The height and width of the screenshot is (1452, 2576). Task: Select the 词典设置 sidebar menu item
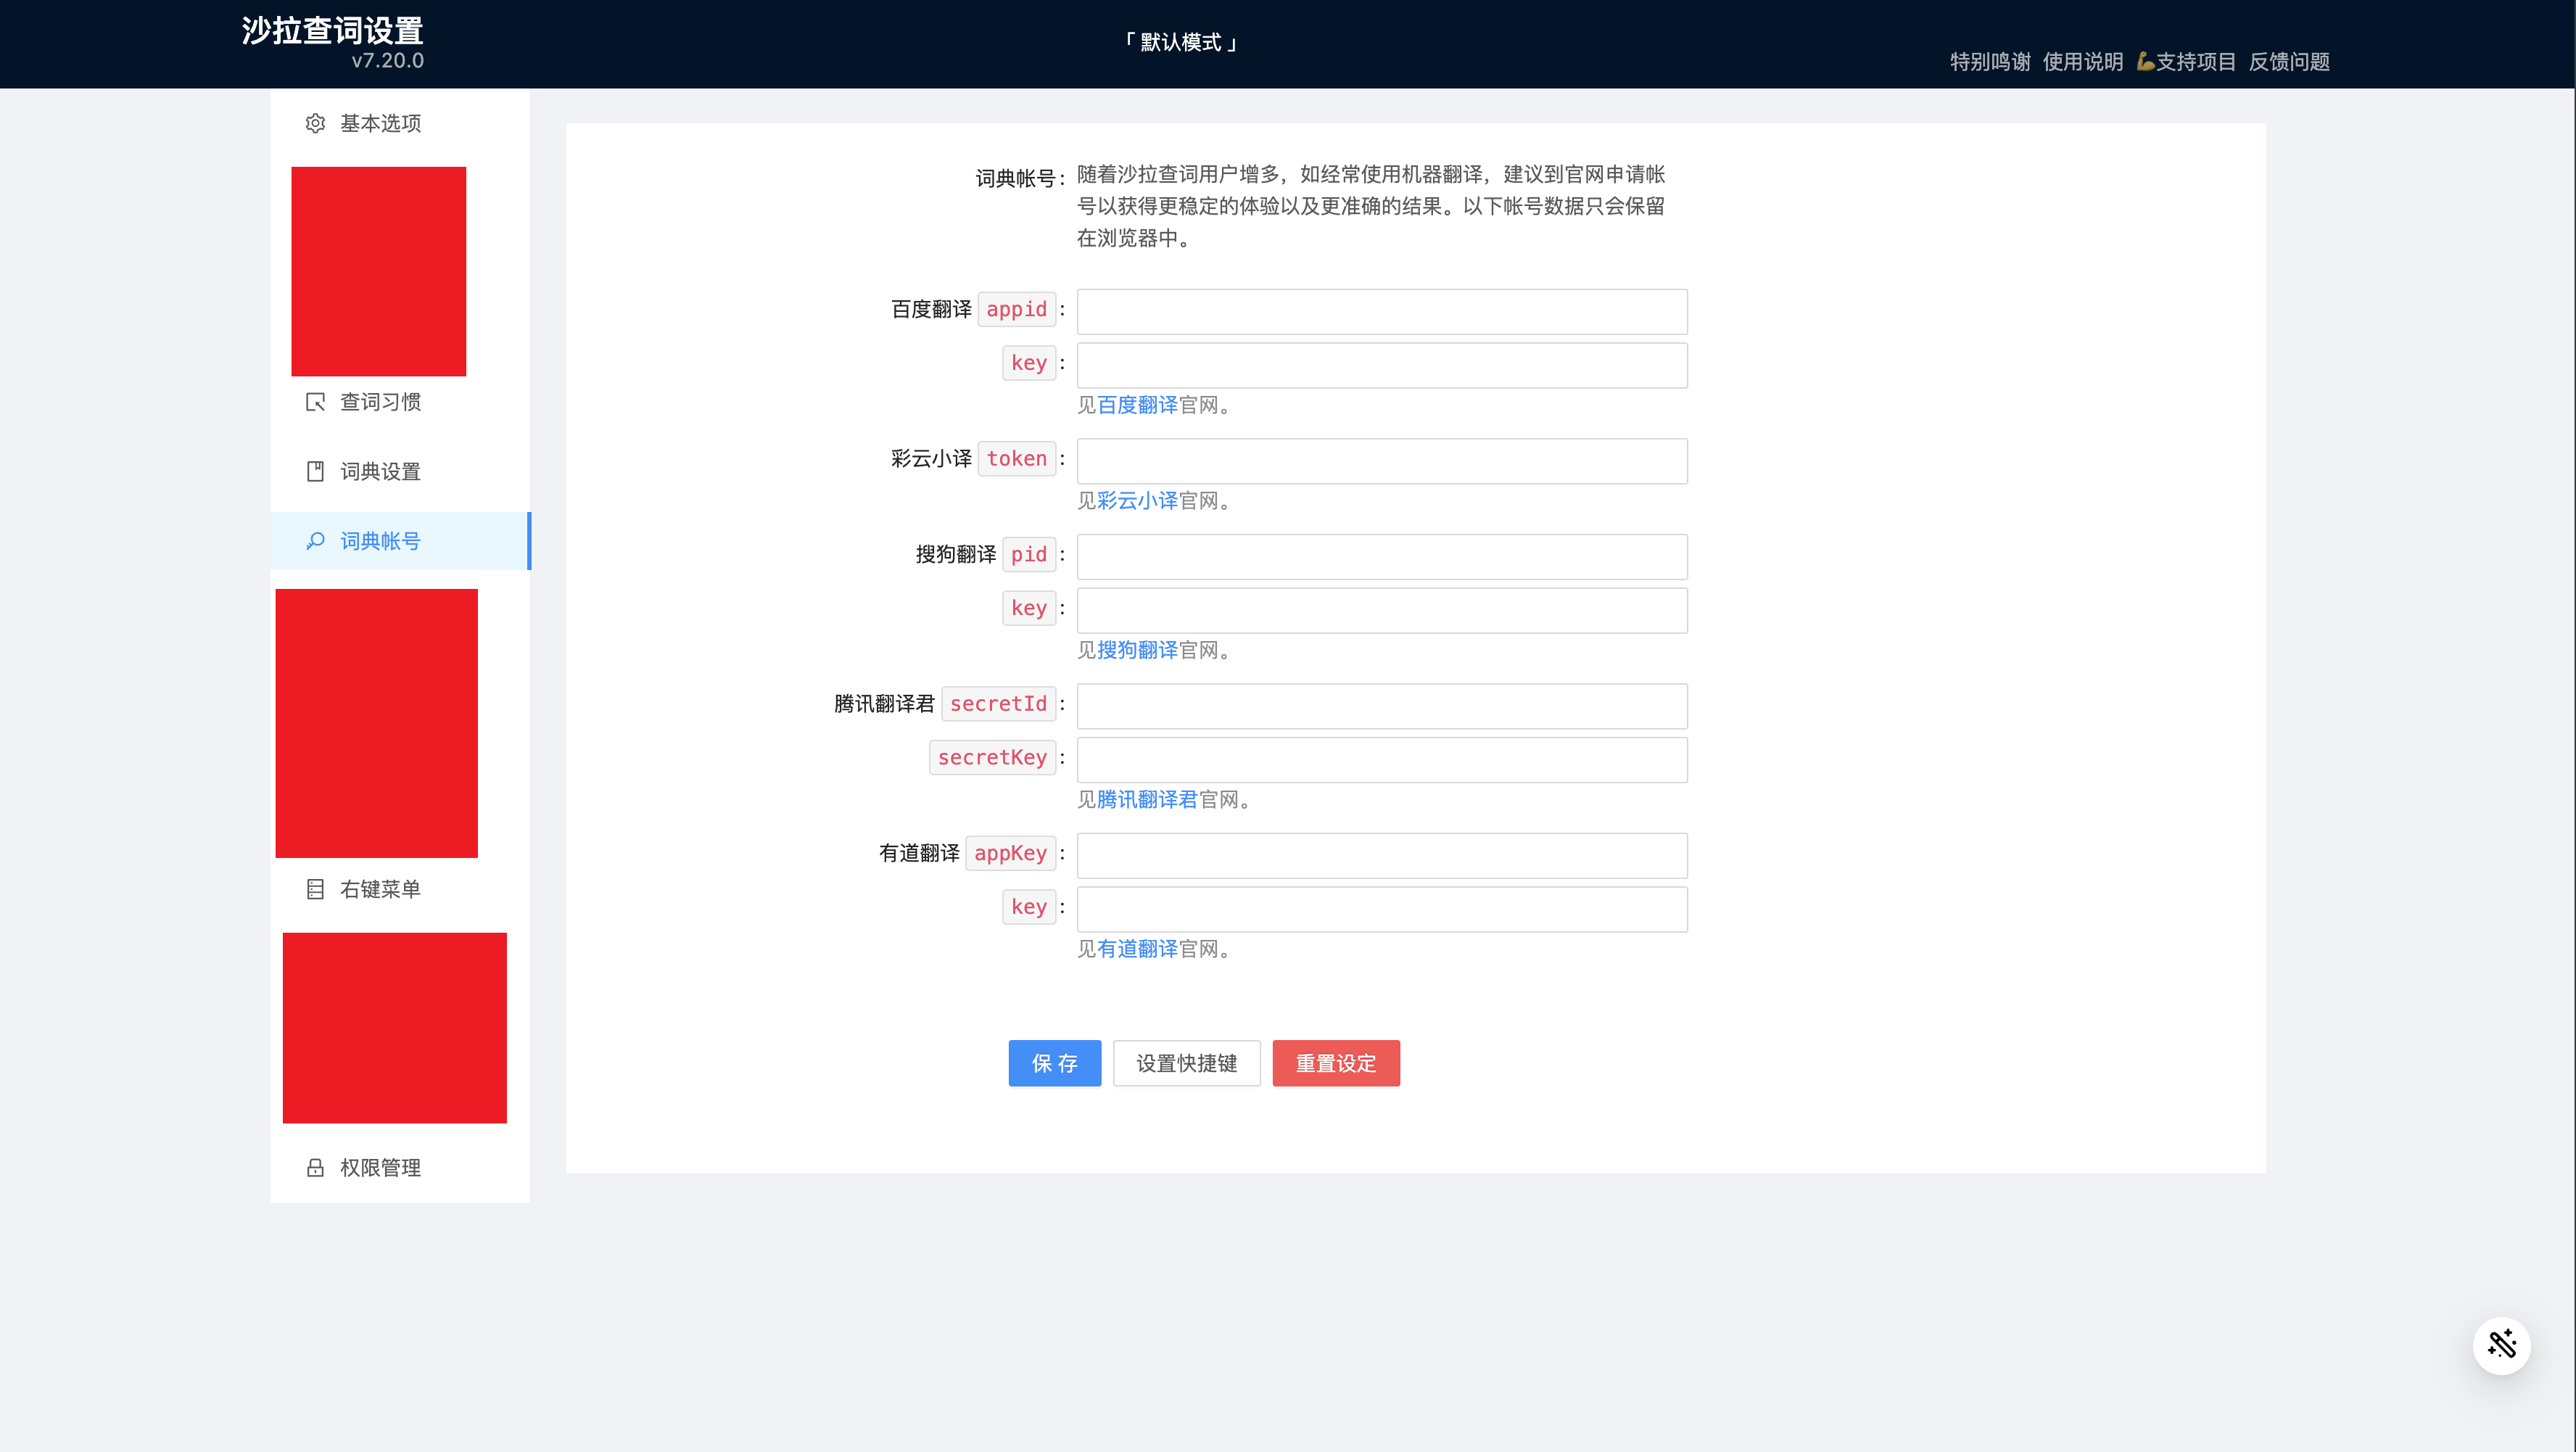tap(380, 471)
